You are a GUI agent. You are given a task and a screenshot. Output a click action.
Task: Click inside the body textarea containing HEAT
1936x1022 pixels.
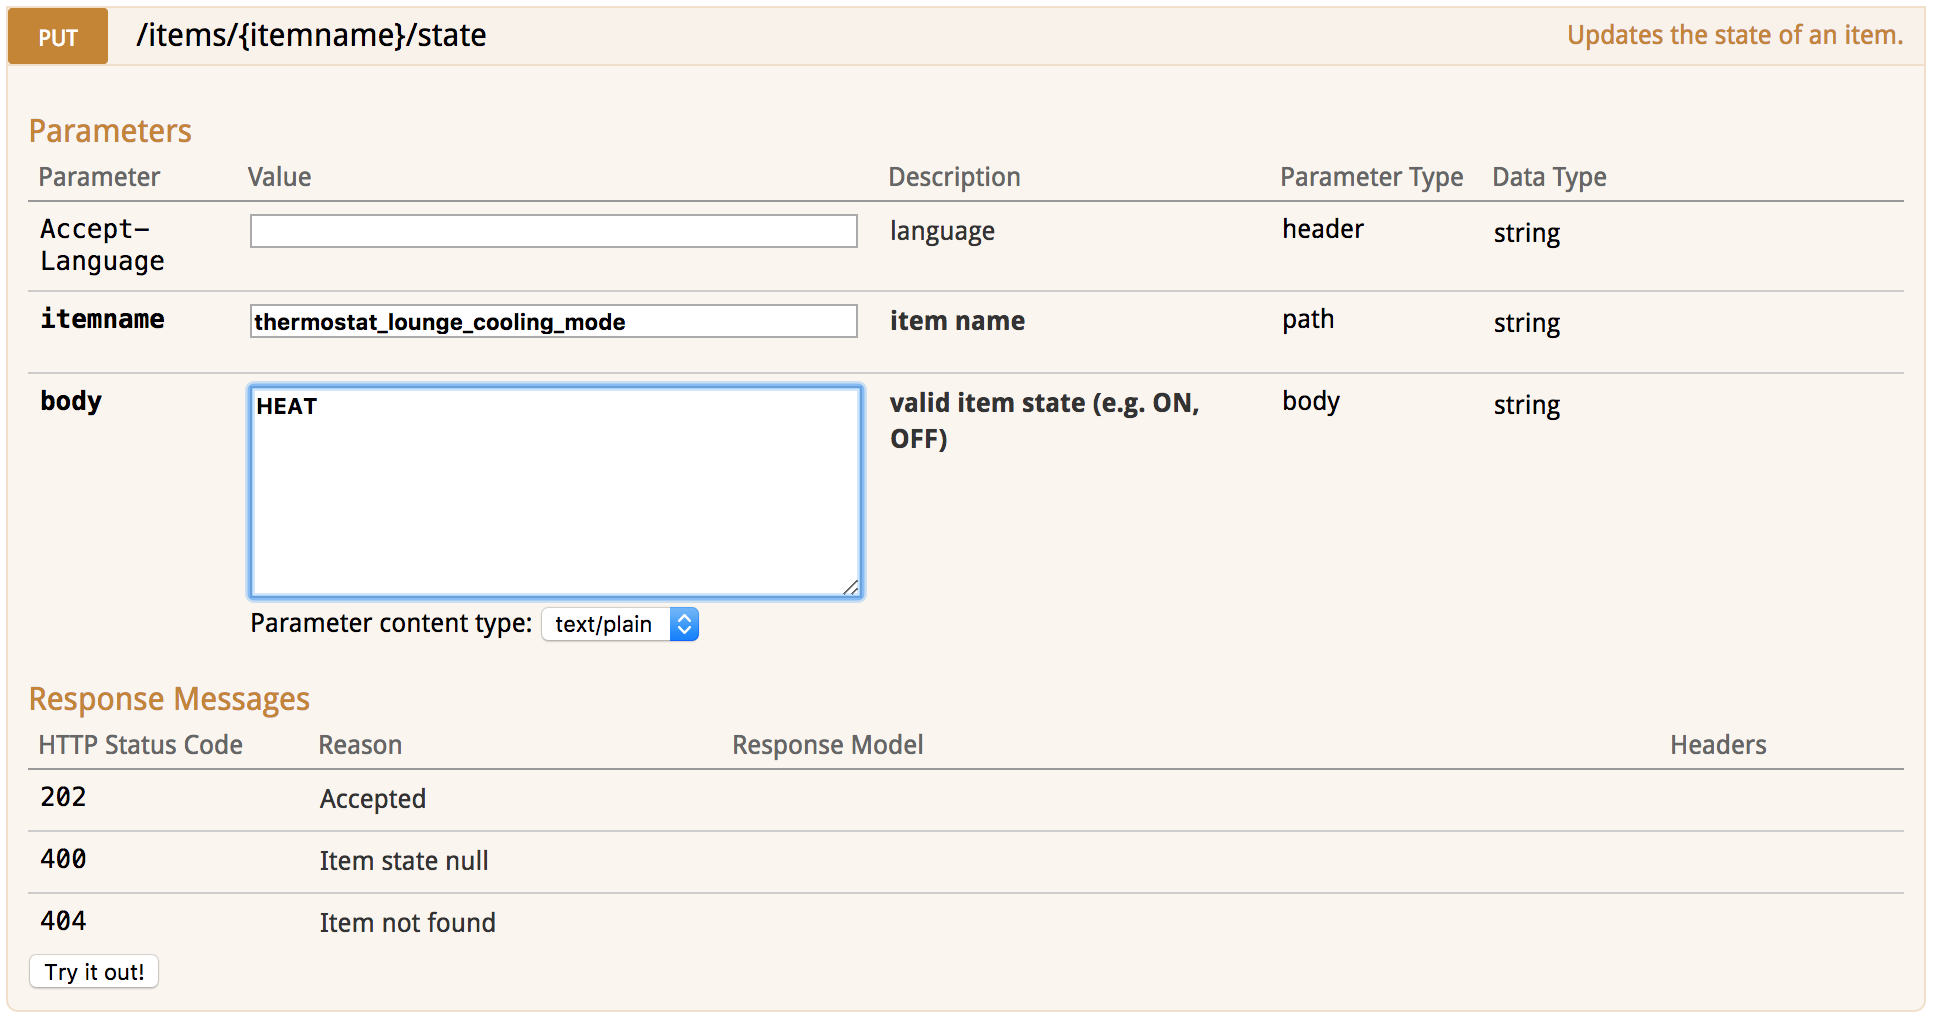point(555,492)
